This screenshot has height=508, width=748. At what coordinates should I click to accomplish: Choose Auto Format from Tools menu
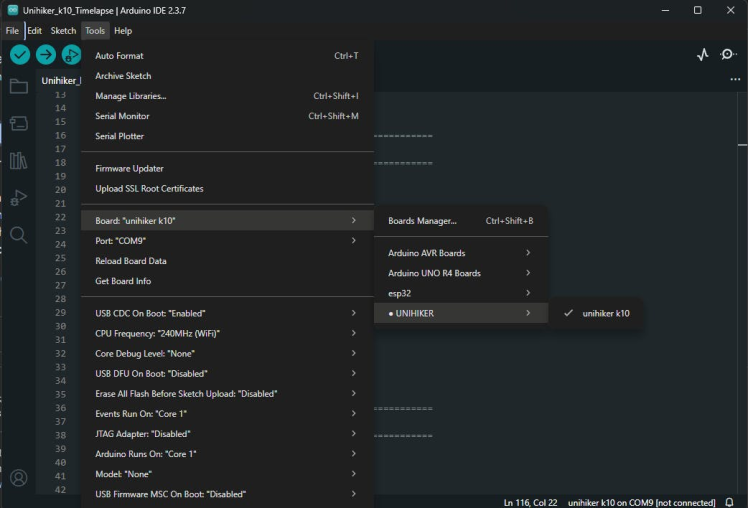227,56
